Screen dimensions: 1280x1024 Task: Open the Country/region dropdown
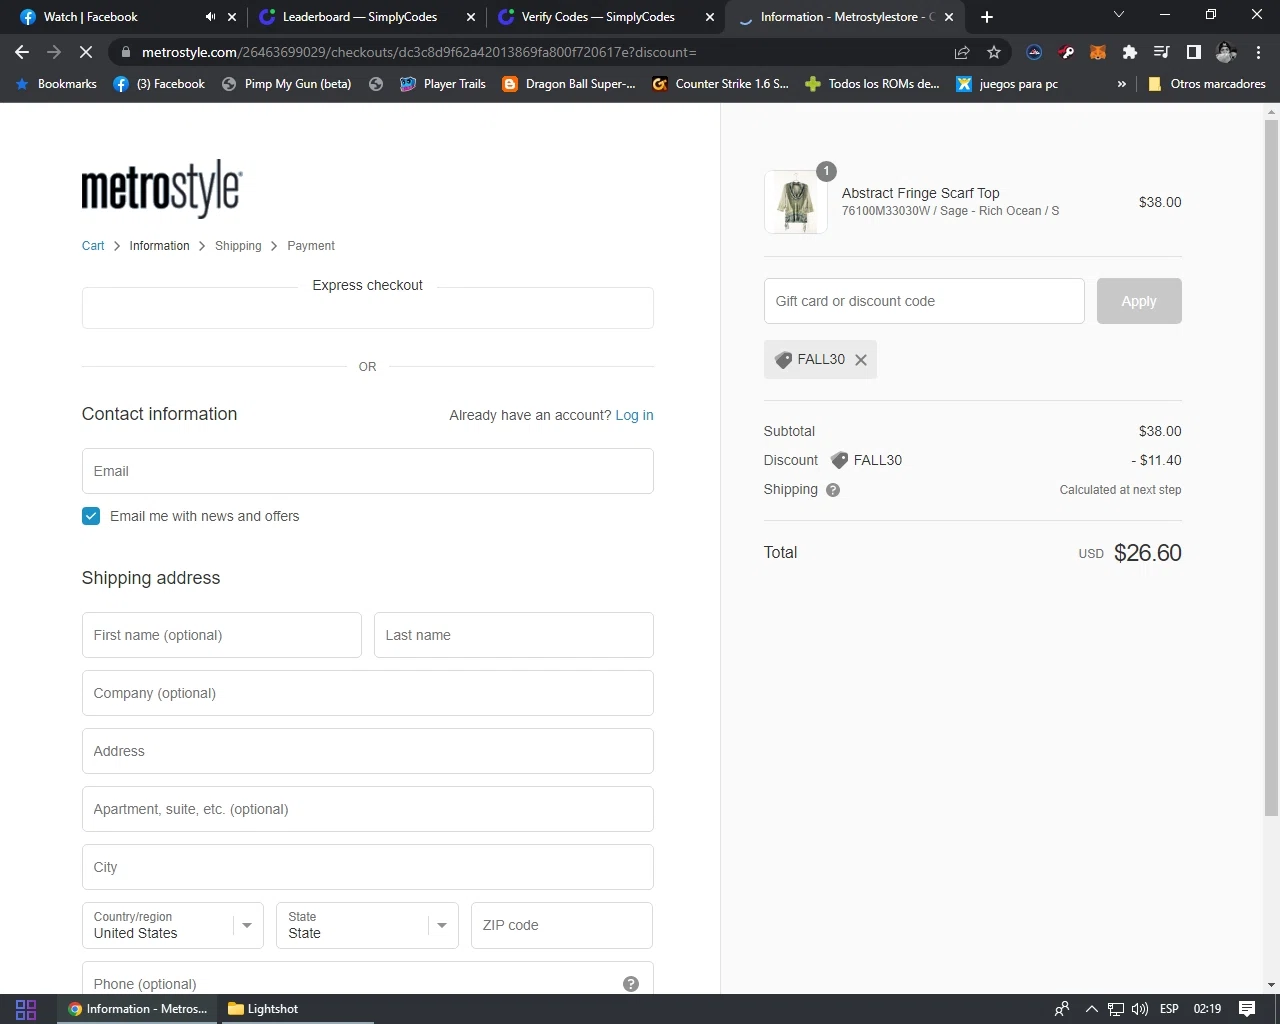(x=173, y=925)
